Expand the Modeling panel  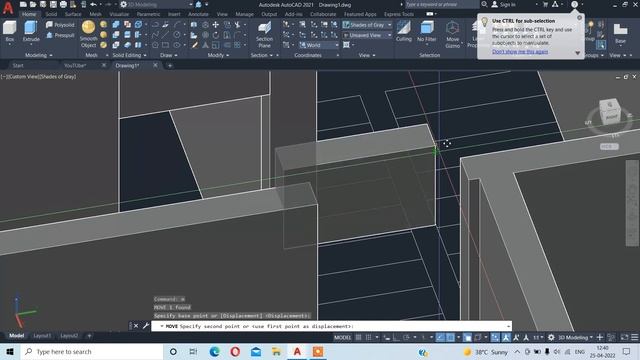[x=39, y=55]
